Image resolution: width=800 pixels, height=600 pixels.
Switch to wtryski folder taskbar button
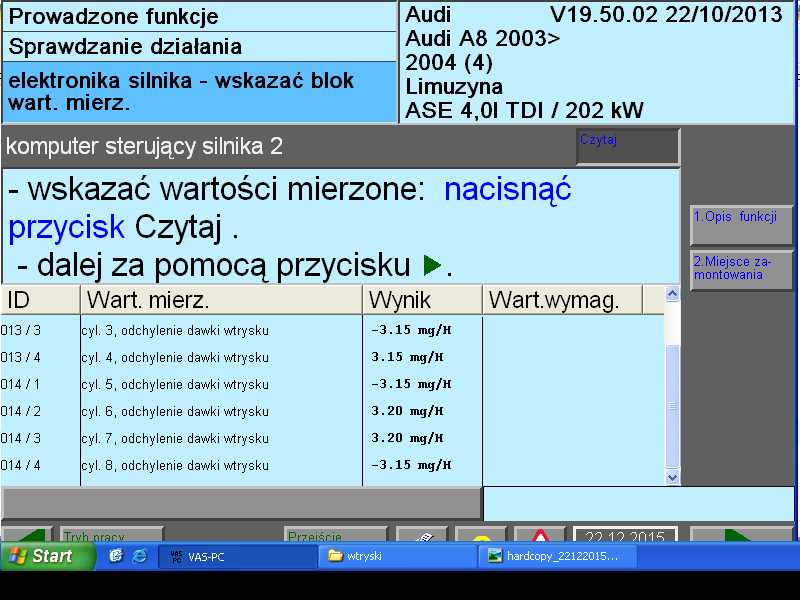click(397, 557)
